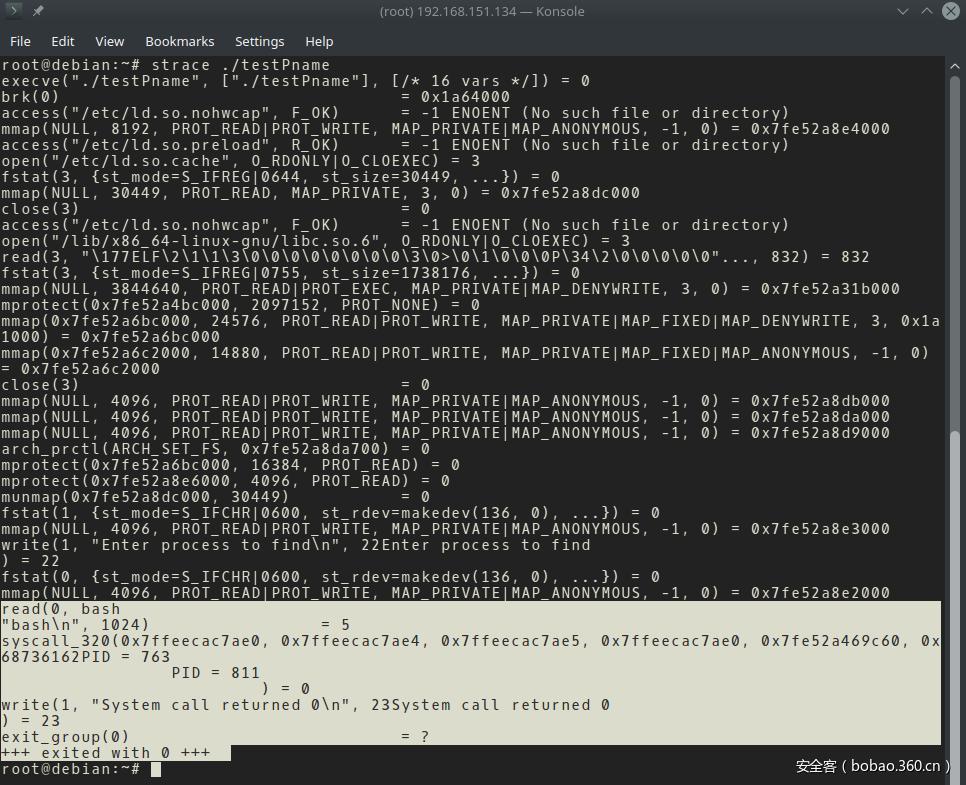Open the Edit menu

(62, 41)
